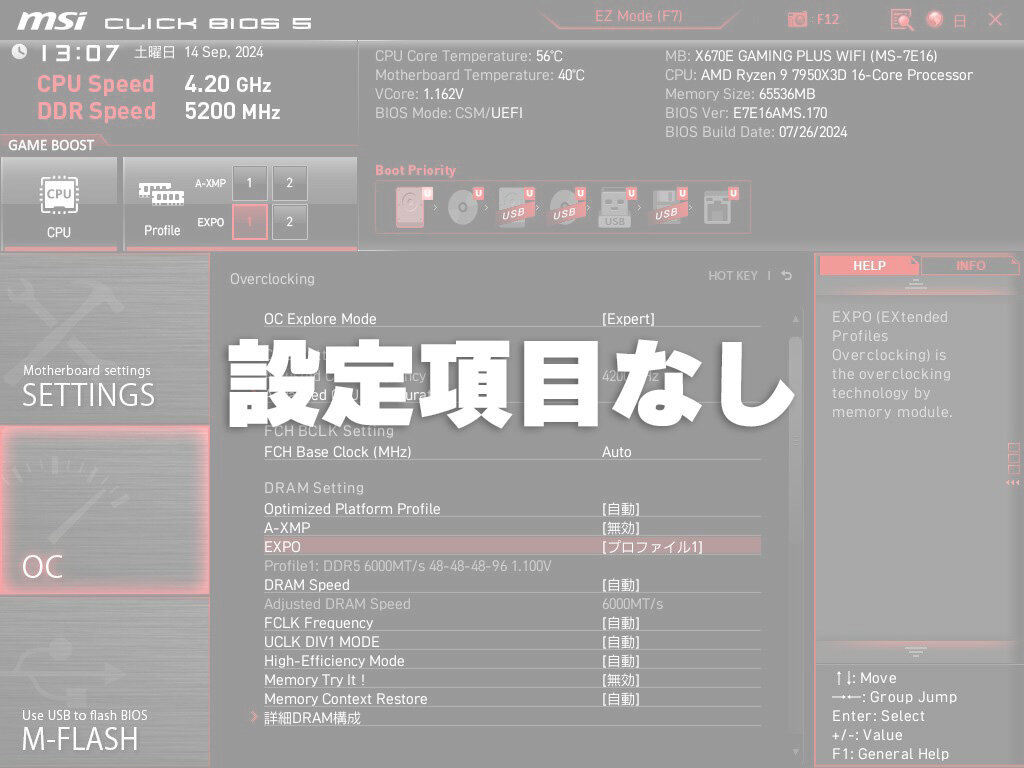Image resolution: width=1024 pixels, height=768 pixels.
Task: Close the BIOS with X icon
Action: 995,20
